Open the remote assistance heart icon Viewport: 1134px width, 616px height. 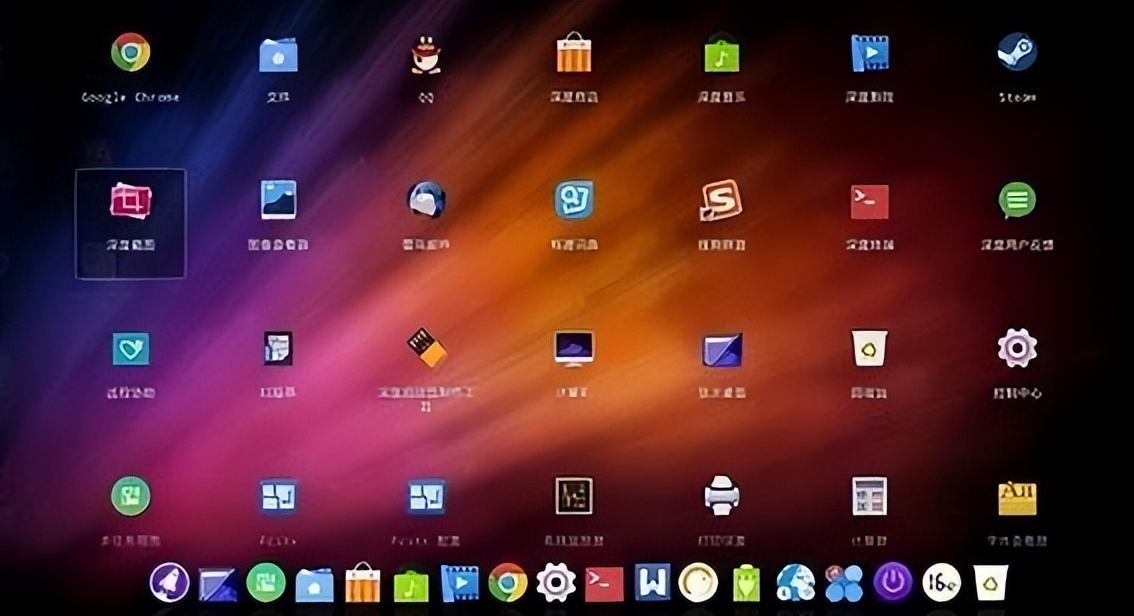point(130,348)
